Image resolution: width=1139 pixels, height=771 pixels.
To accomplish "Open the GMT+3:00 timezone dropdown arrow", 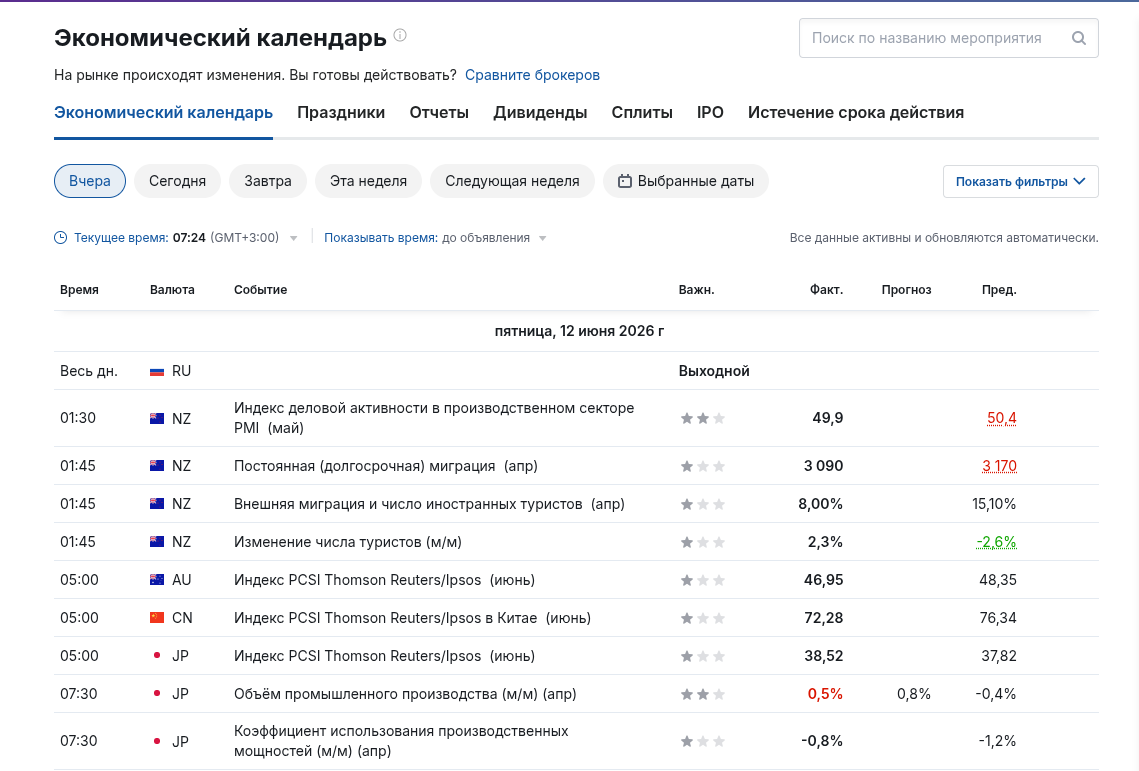I will click(293, 238).
